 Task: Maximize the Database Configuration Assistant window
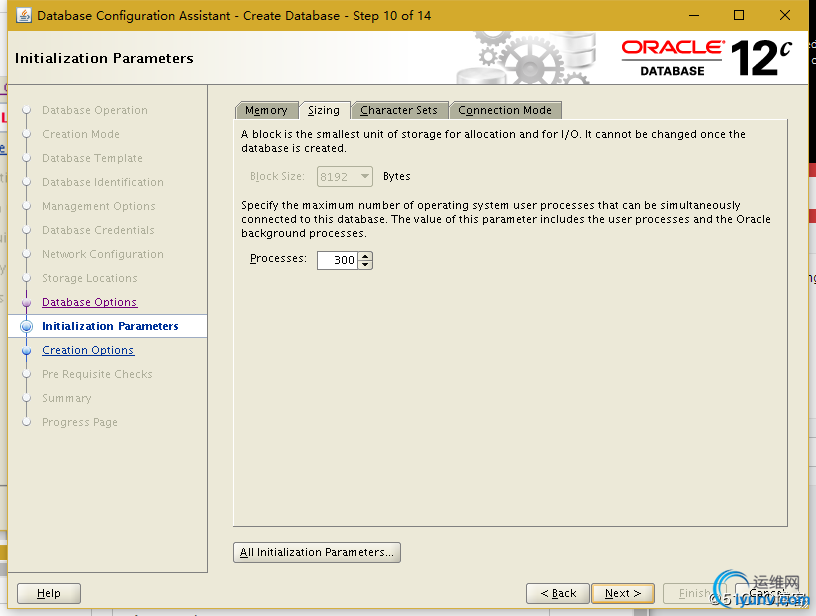tap(739, 16)
